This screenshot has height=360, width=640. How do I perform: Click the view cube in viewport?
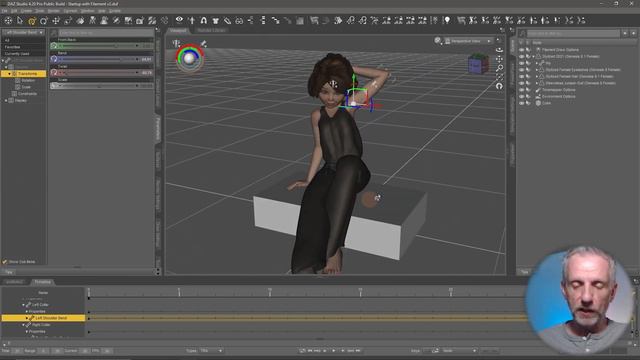click(478, 64)
